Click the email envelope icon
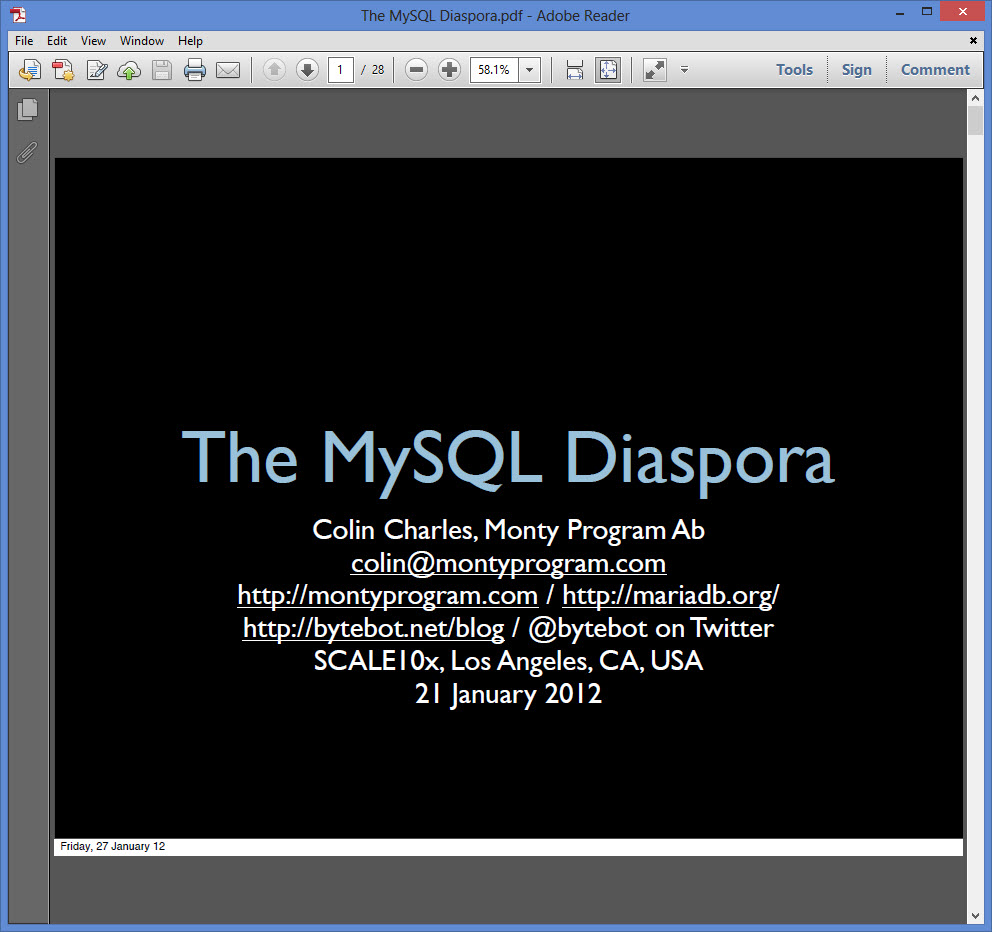992x932 pixels. point(228,70)
